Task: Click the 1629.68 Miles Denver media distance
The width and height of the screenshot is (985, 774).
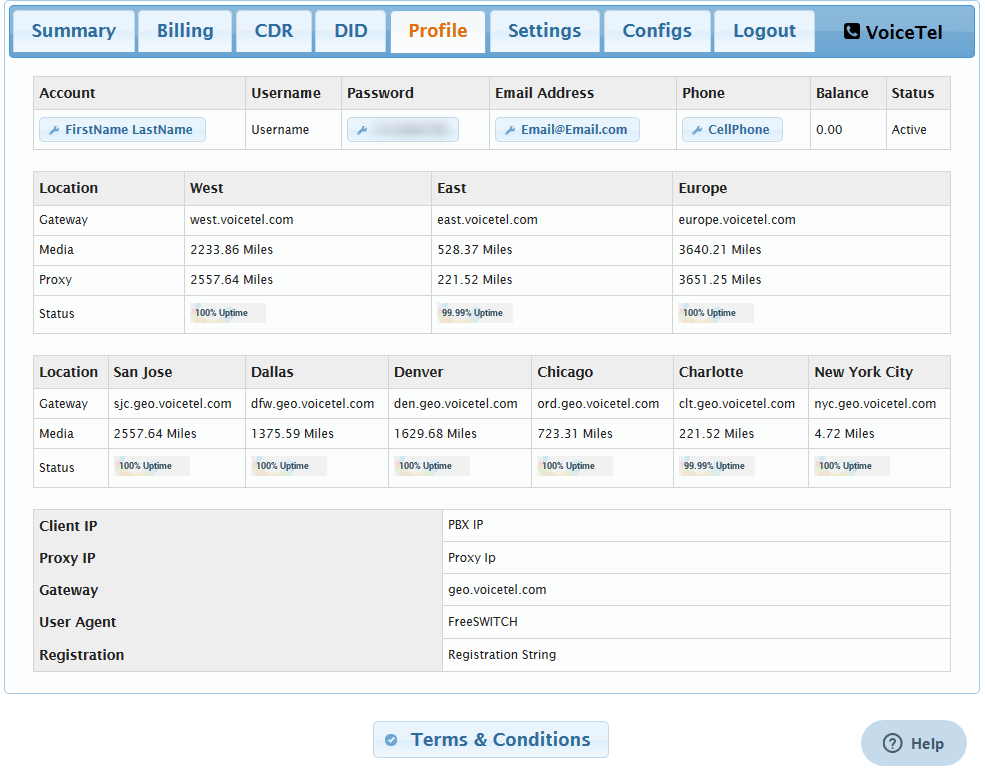Action: [435, 434]
